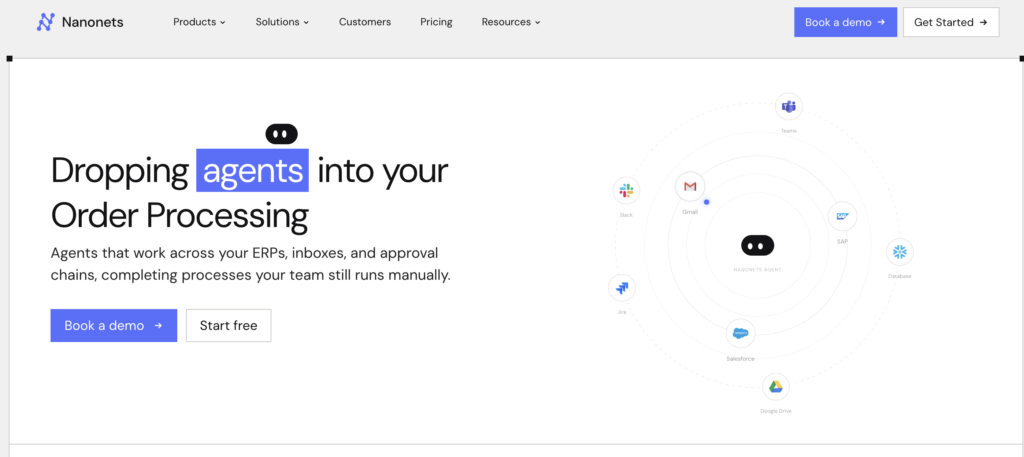Expand the Solutions dropdown menu

[x=282, y=22]
